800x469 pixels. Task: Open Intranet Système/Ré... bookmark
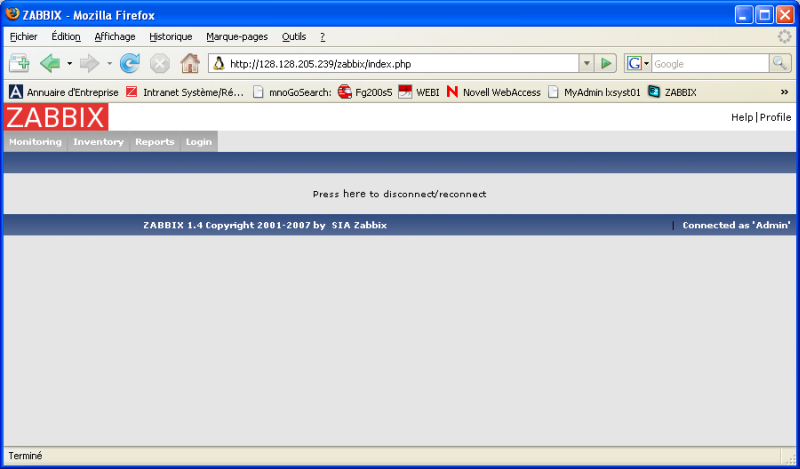[185, 92]
